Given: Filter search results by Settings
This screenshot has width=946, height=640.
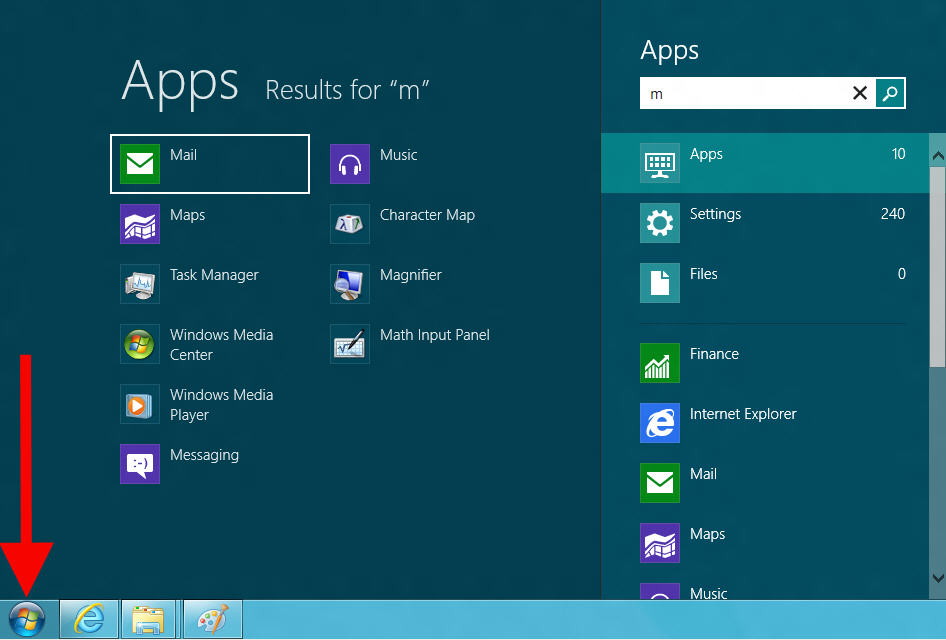Looking at the screenshot, I should tap(765, 223).
